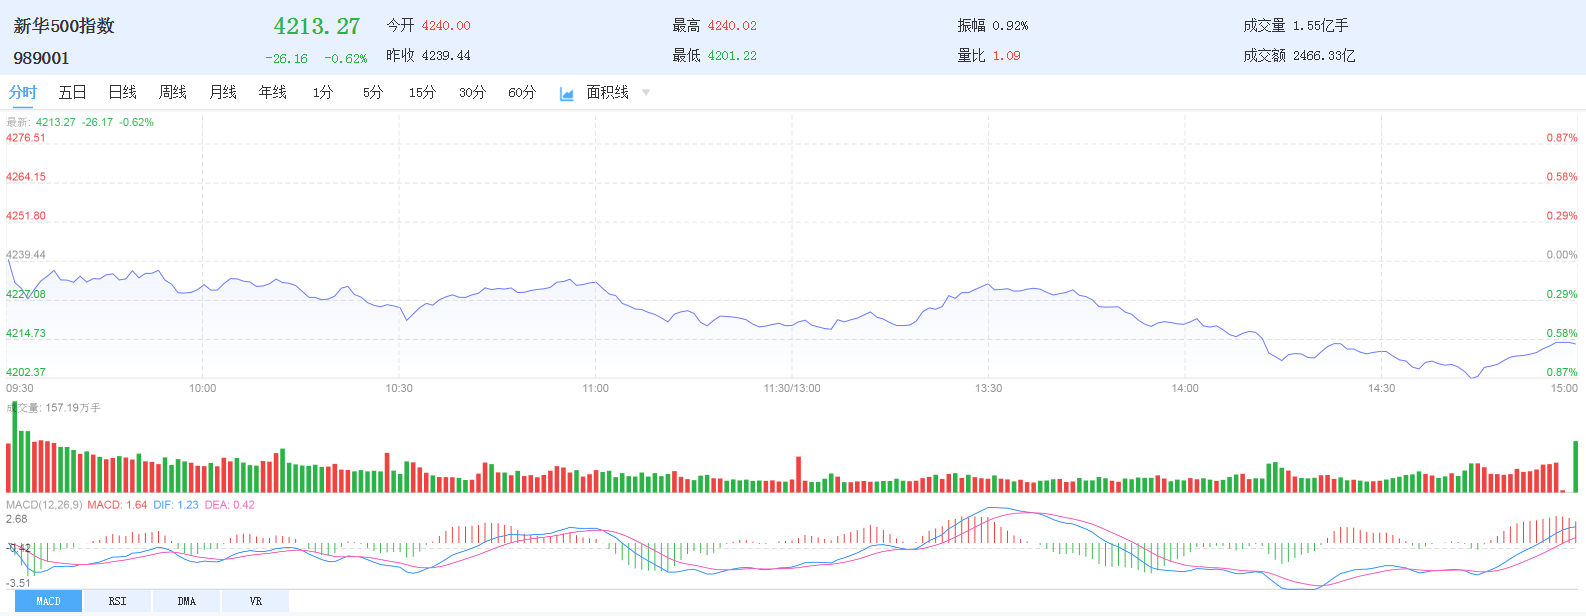This screenshot has height=616, width=1586.
Task: Click the 面积线 chart style label
Action: point(607,92)
